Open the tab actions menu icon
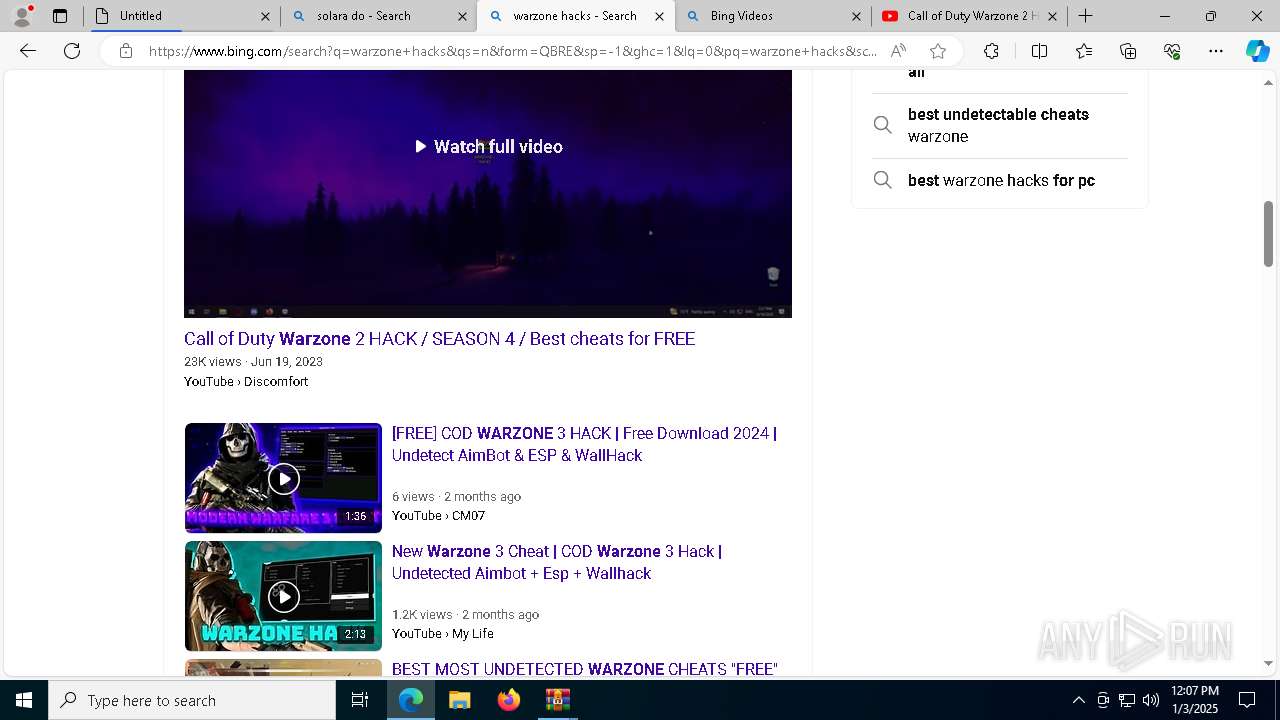Image resolution: width=1280 pixels, height=720 pixels. pyautogui.click(x=60, y=16)
